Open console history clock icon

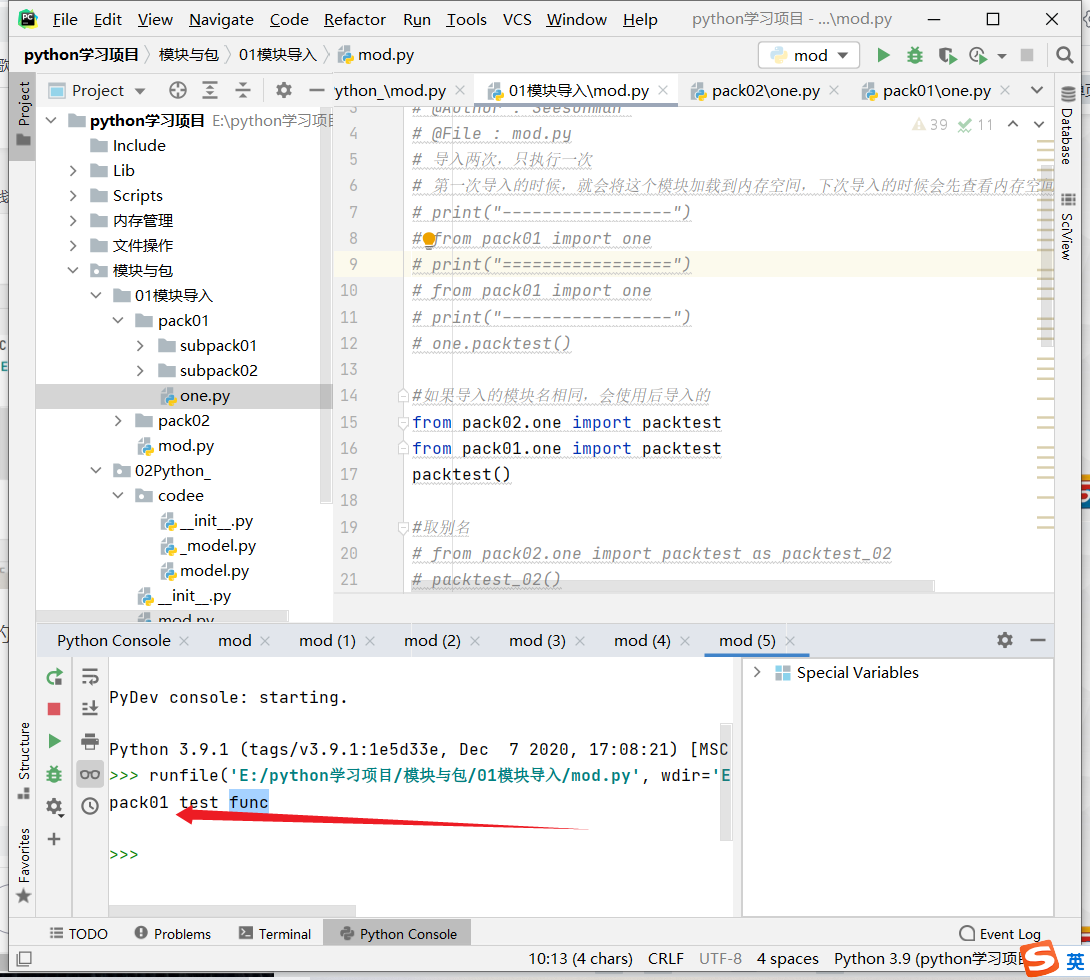(x=90, y=806)
